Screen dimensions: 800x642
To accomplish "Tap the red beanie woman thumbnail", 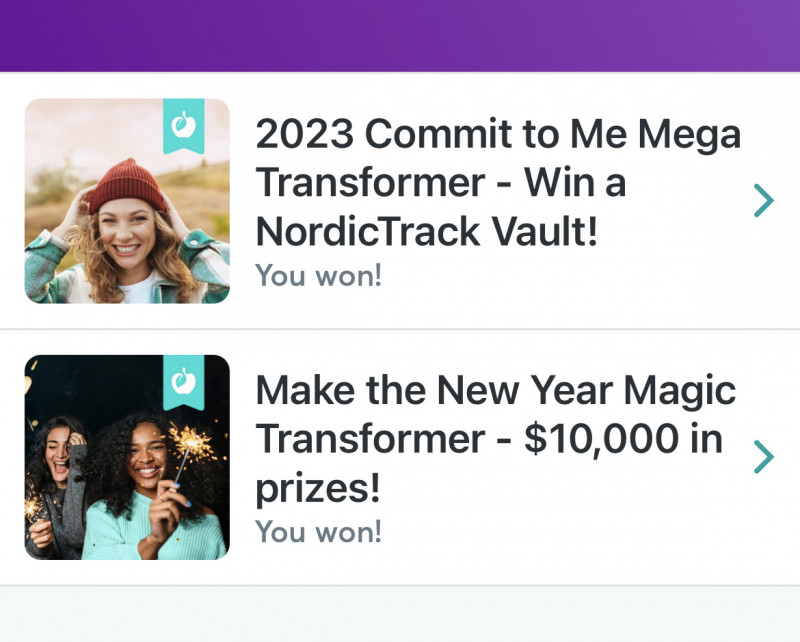I will 127,201.
